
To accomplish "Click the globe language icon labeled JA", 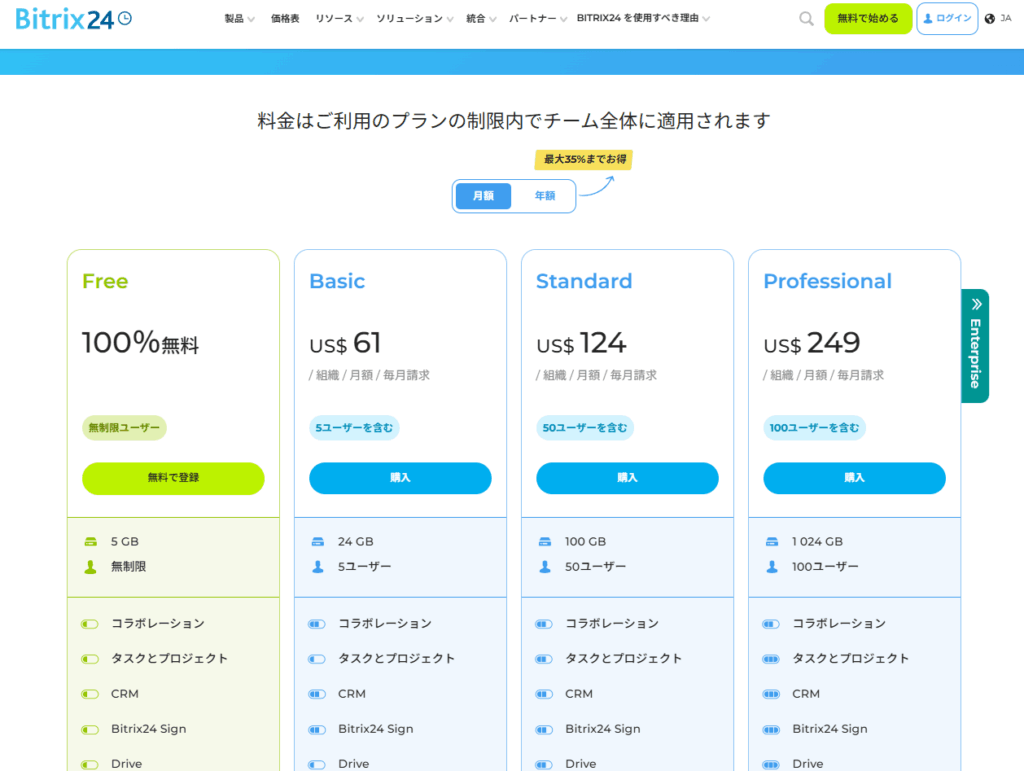I will 990,19.
